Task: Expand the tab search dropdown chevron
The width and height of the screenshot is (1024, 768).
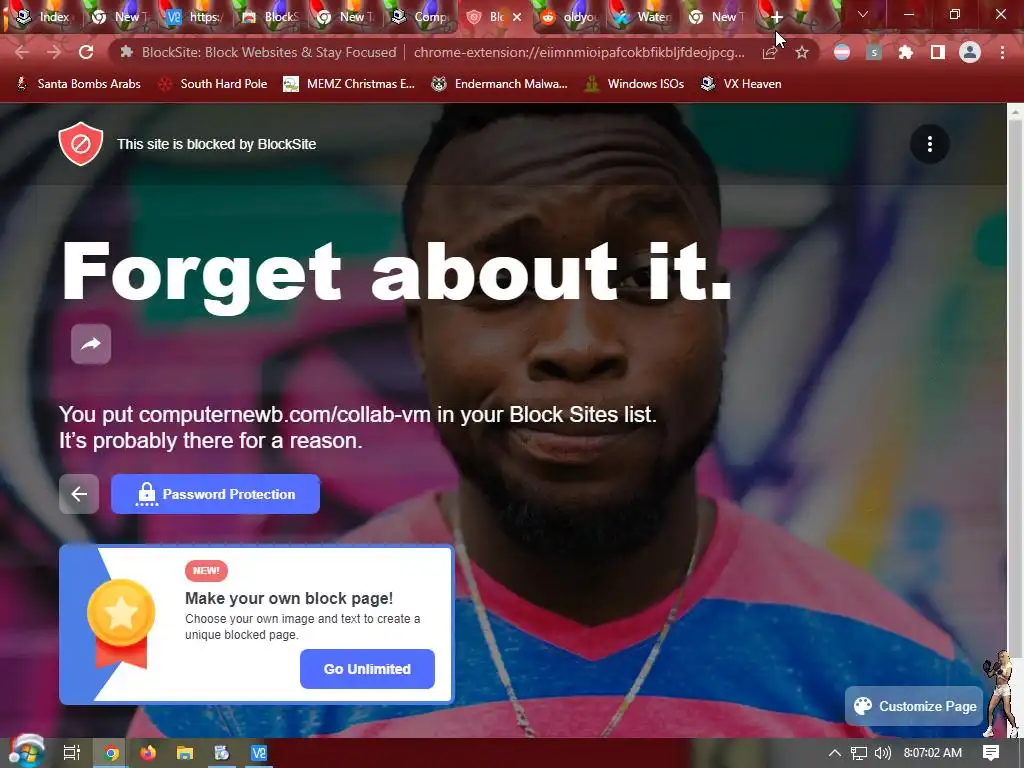Action: tap(863, 14)
